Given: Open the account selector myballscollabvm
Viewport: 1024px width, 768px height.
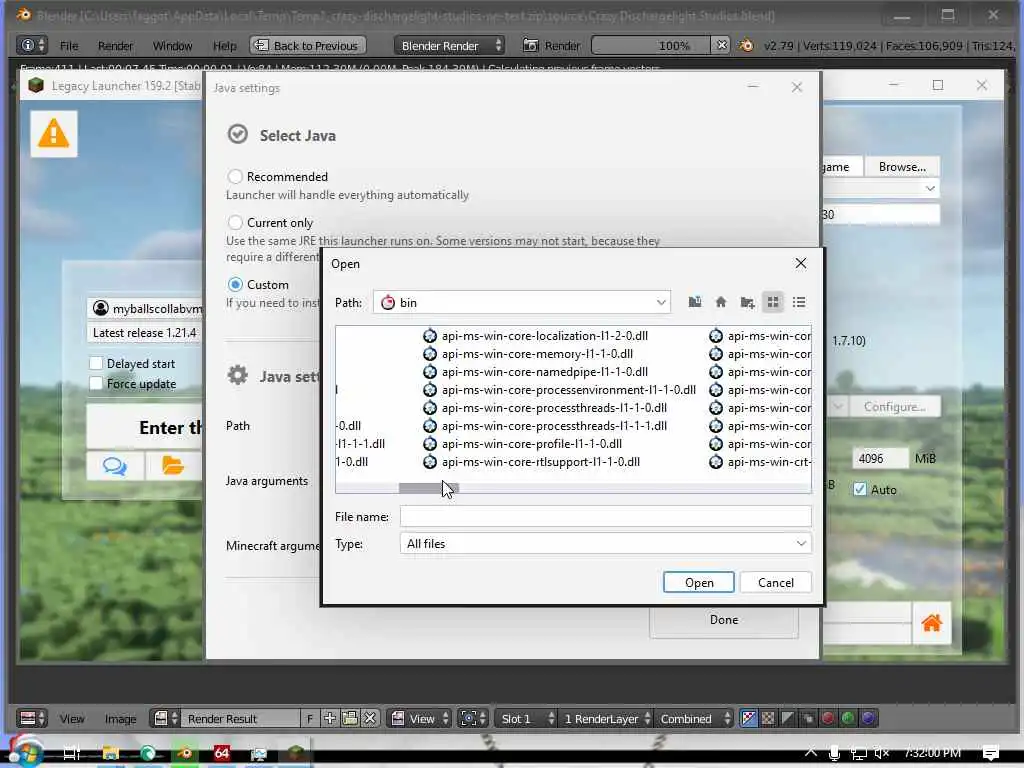Looking at the screenshot, I should 146,308.
